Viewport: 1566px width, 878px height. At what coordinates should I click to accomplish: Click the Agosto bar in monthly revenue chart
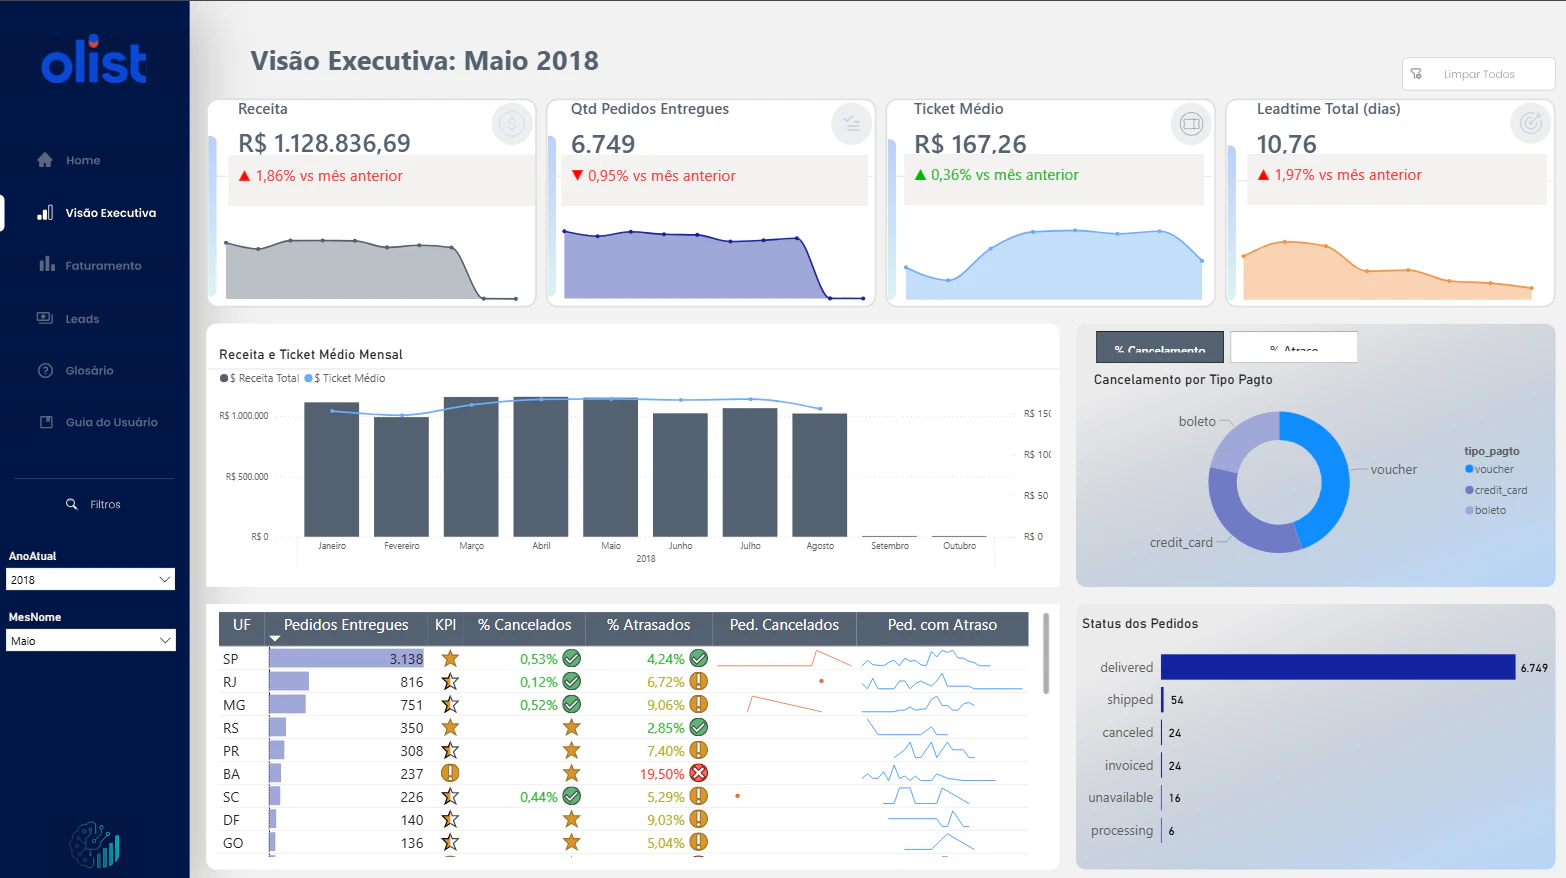pos(820,474)
